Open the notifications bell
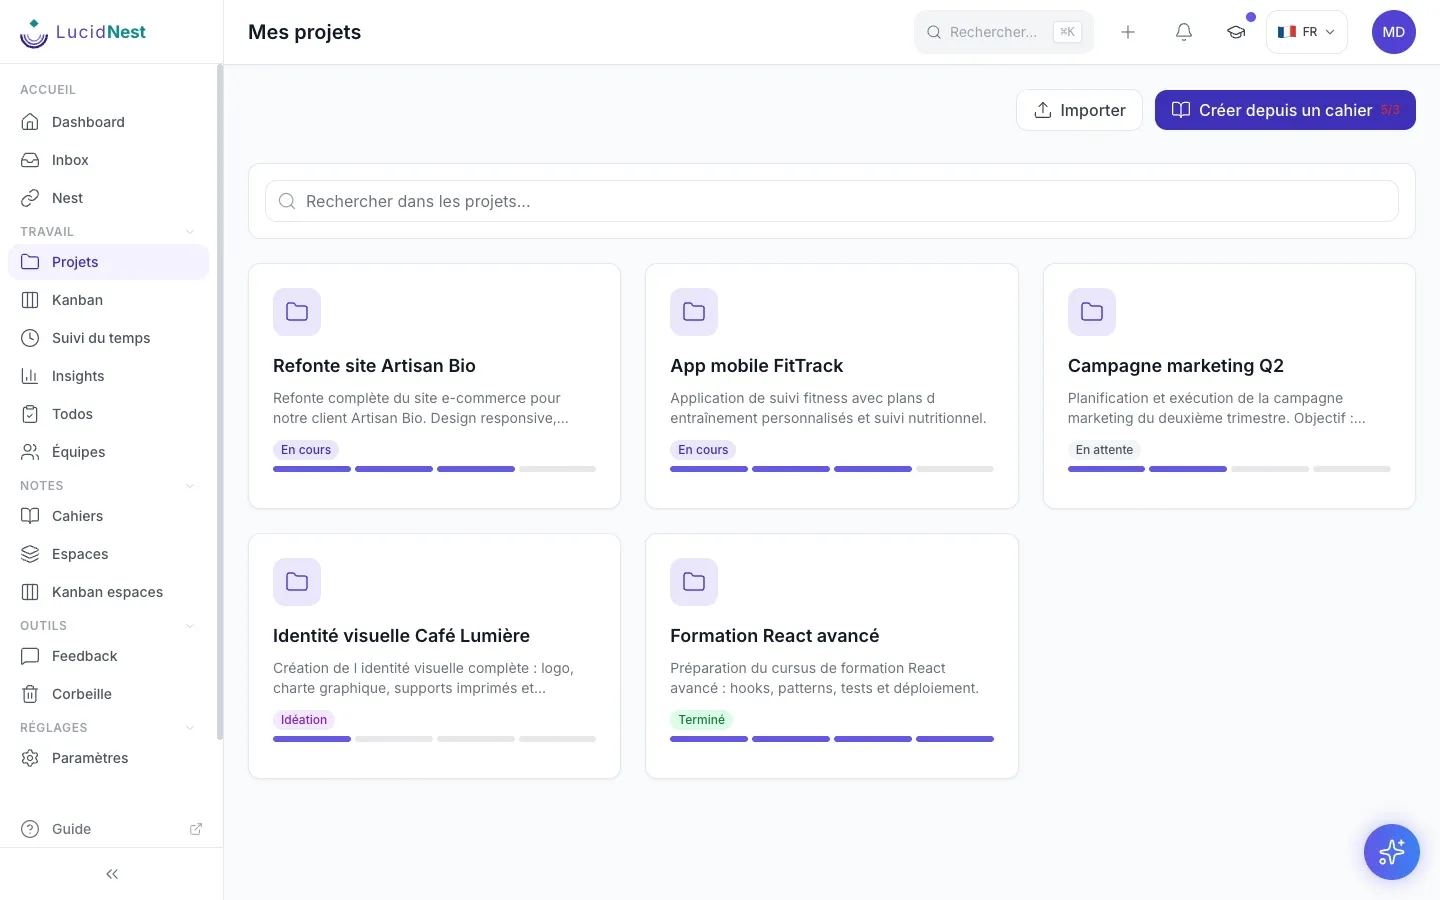 (x=1184, y=32)
